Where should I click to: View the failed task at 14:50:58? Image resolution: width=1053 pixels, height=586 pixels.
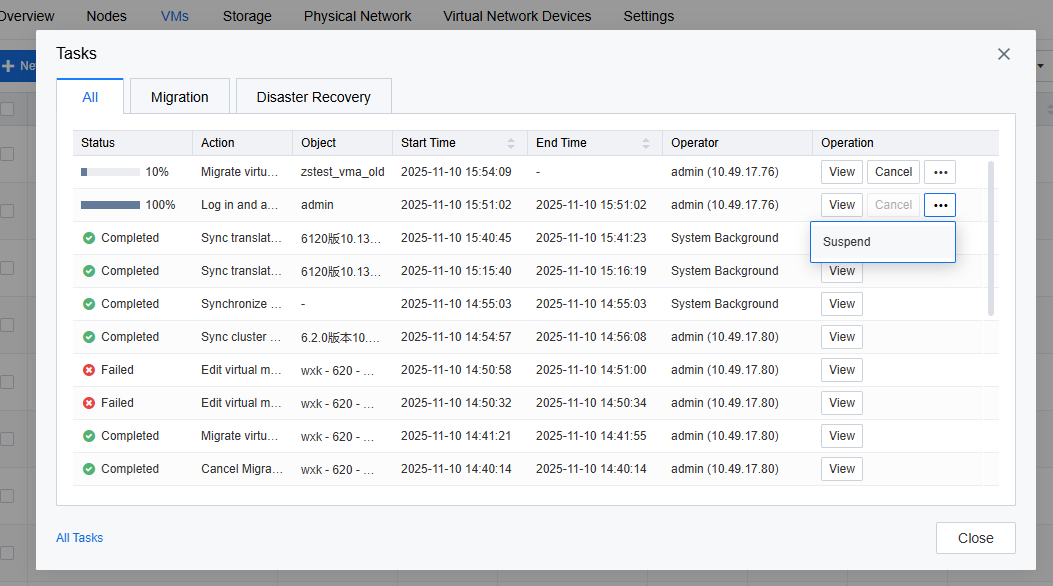point(841,370)
